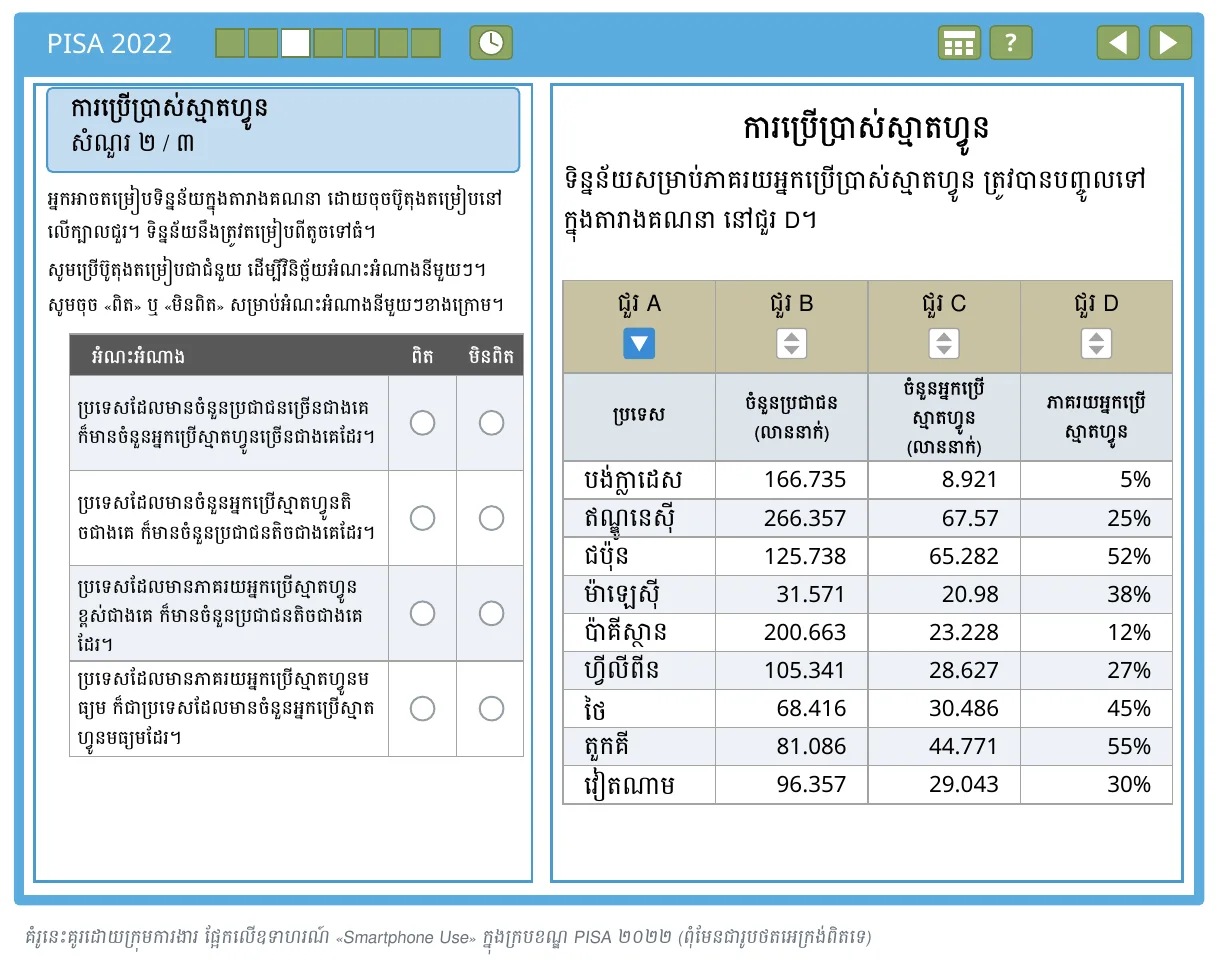Click the sort button under column B
The height and width of the screenshot is (967, 1217).
[792, 344]
